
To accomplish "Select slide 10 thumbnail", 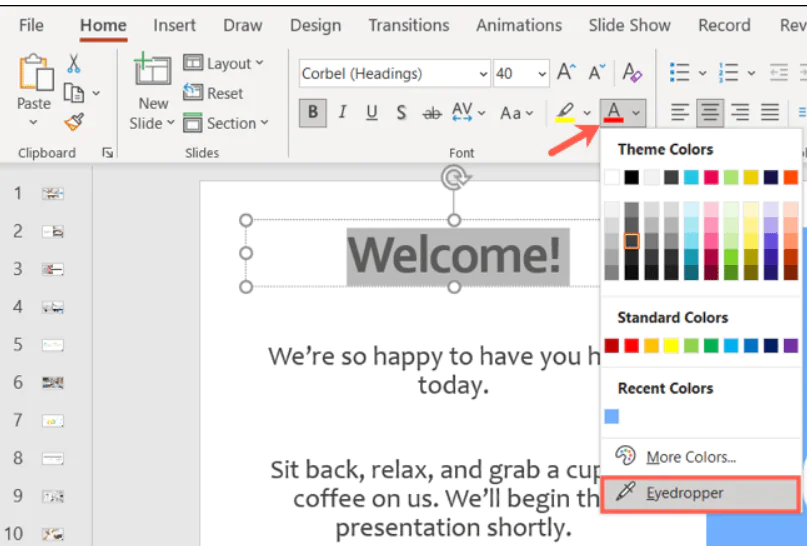I will (x=52, y=534).
